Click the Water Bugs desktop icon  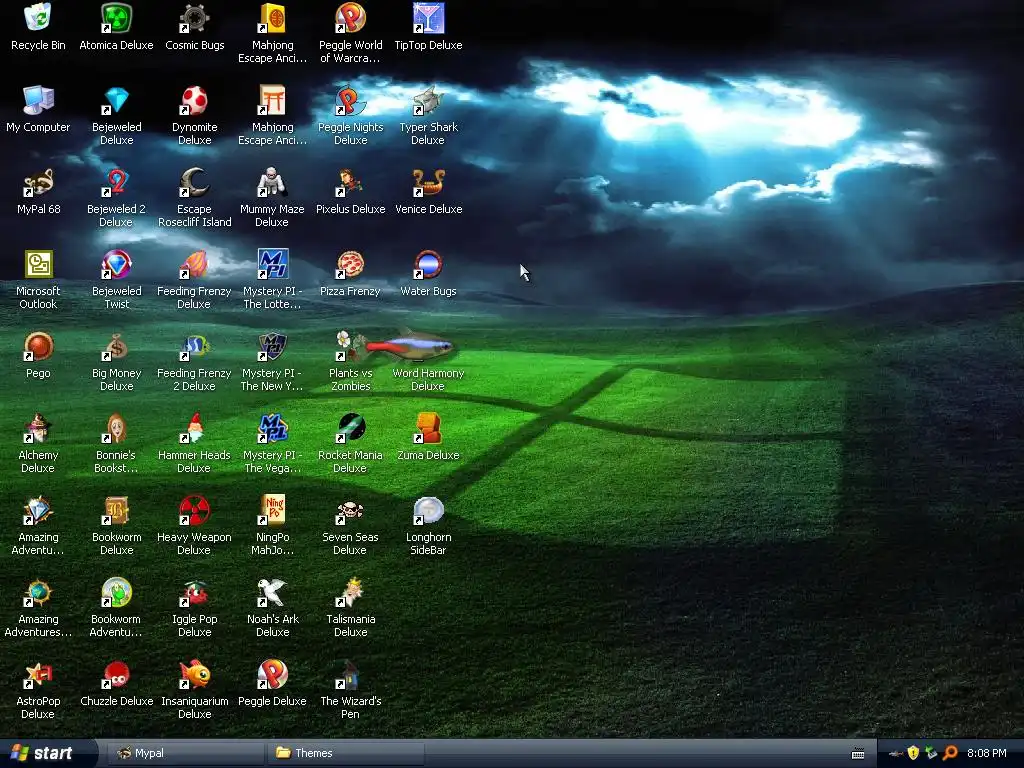pos(428,264)
